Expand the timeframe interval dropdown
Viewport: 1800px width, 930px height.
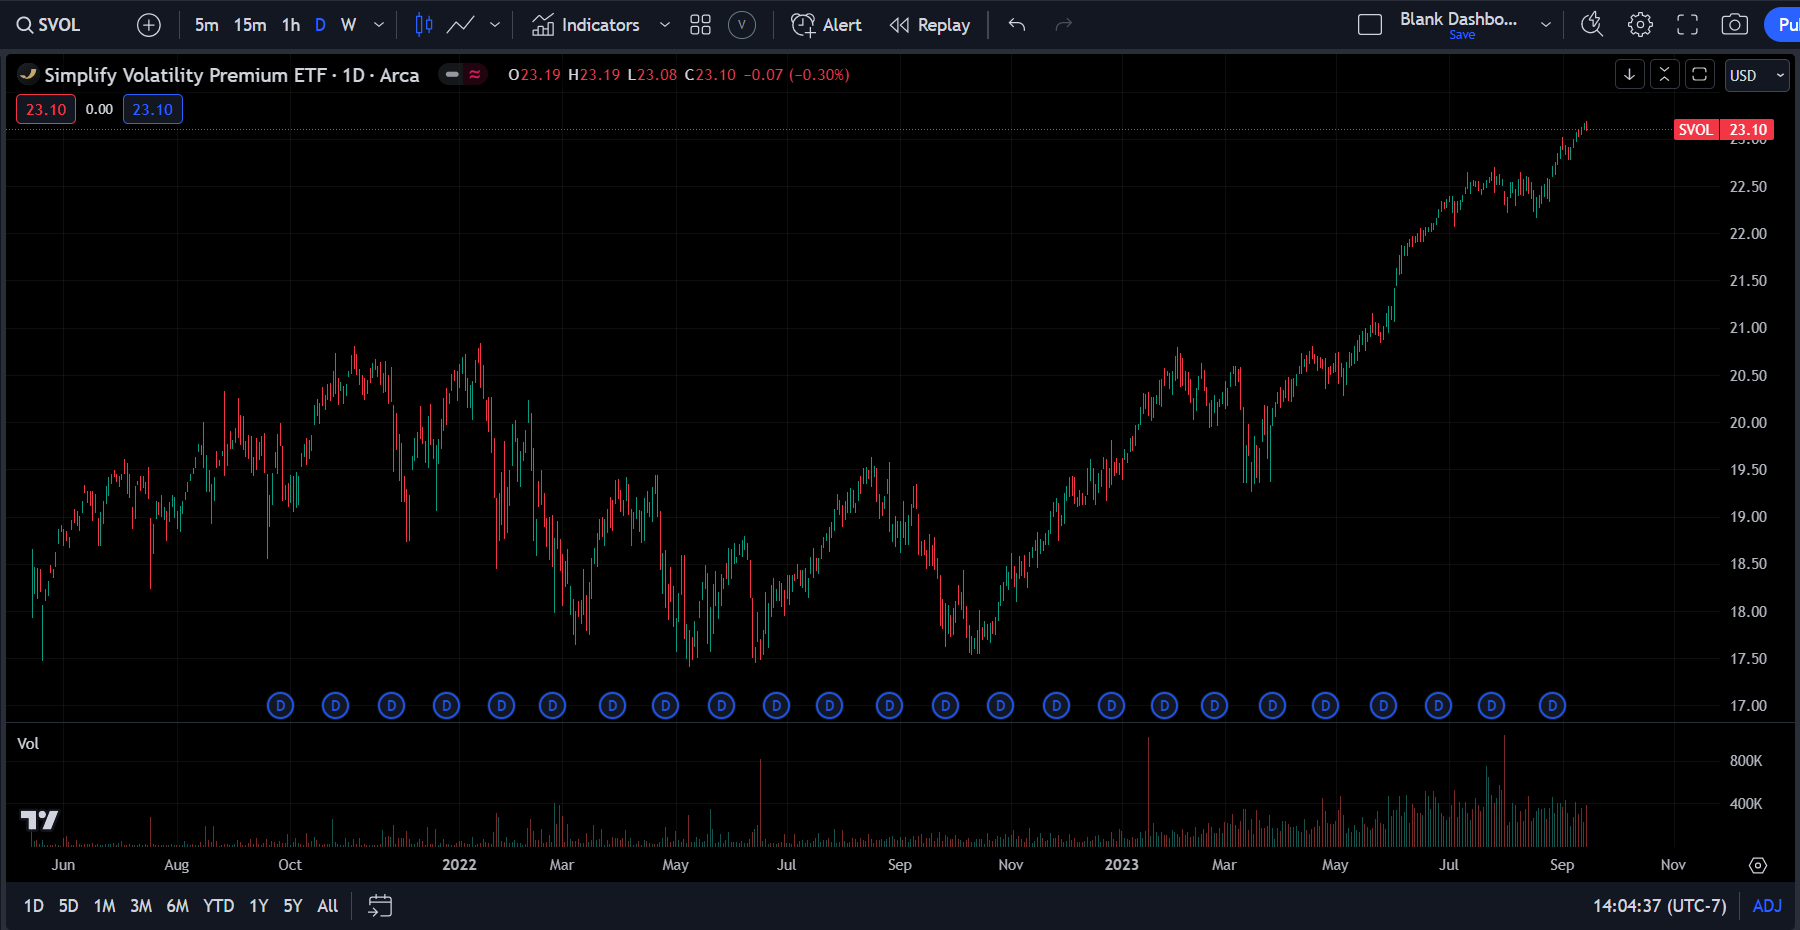tap(379, 25)
